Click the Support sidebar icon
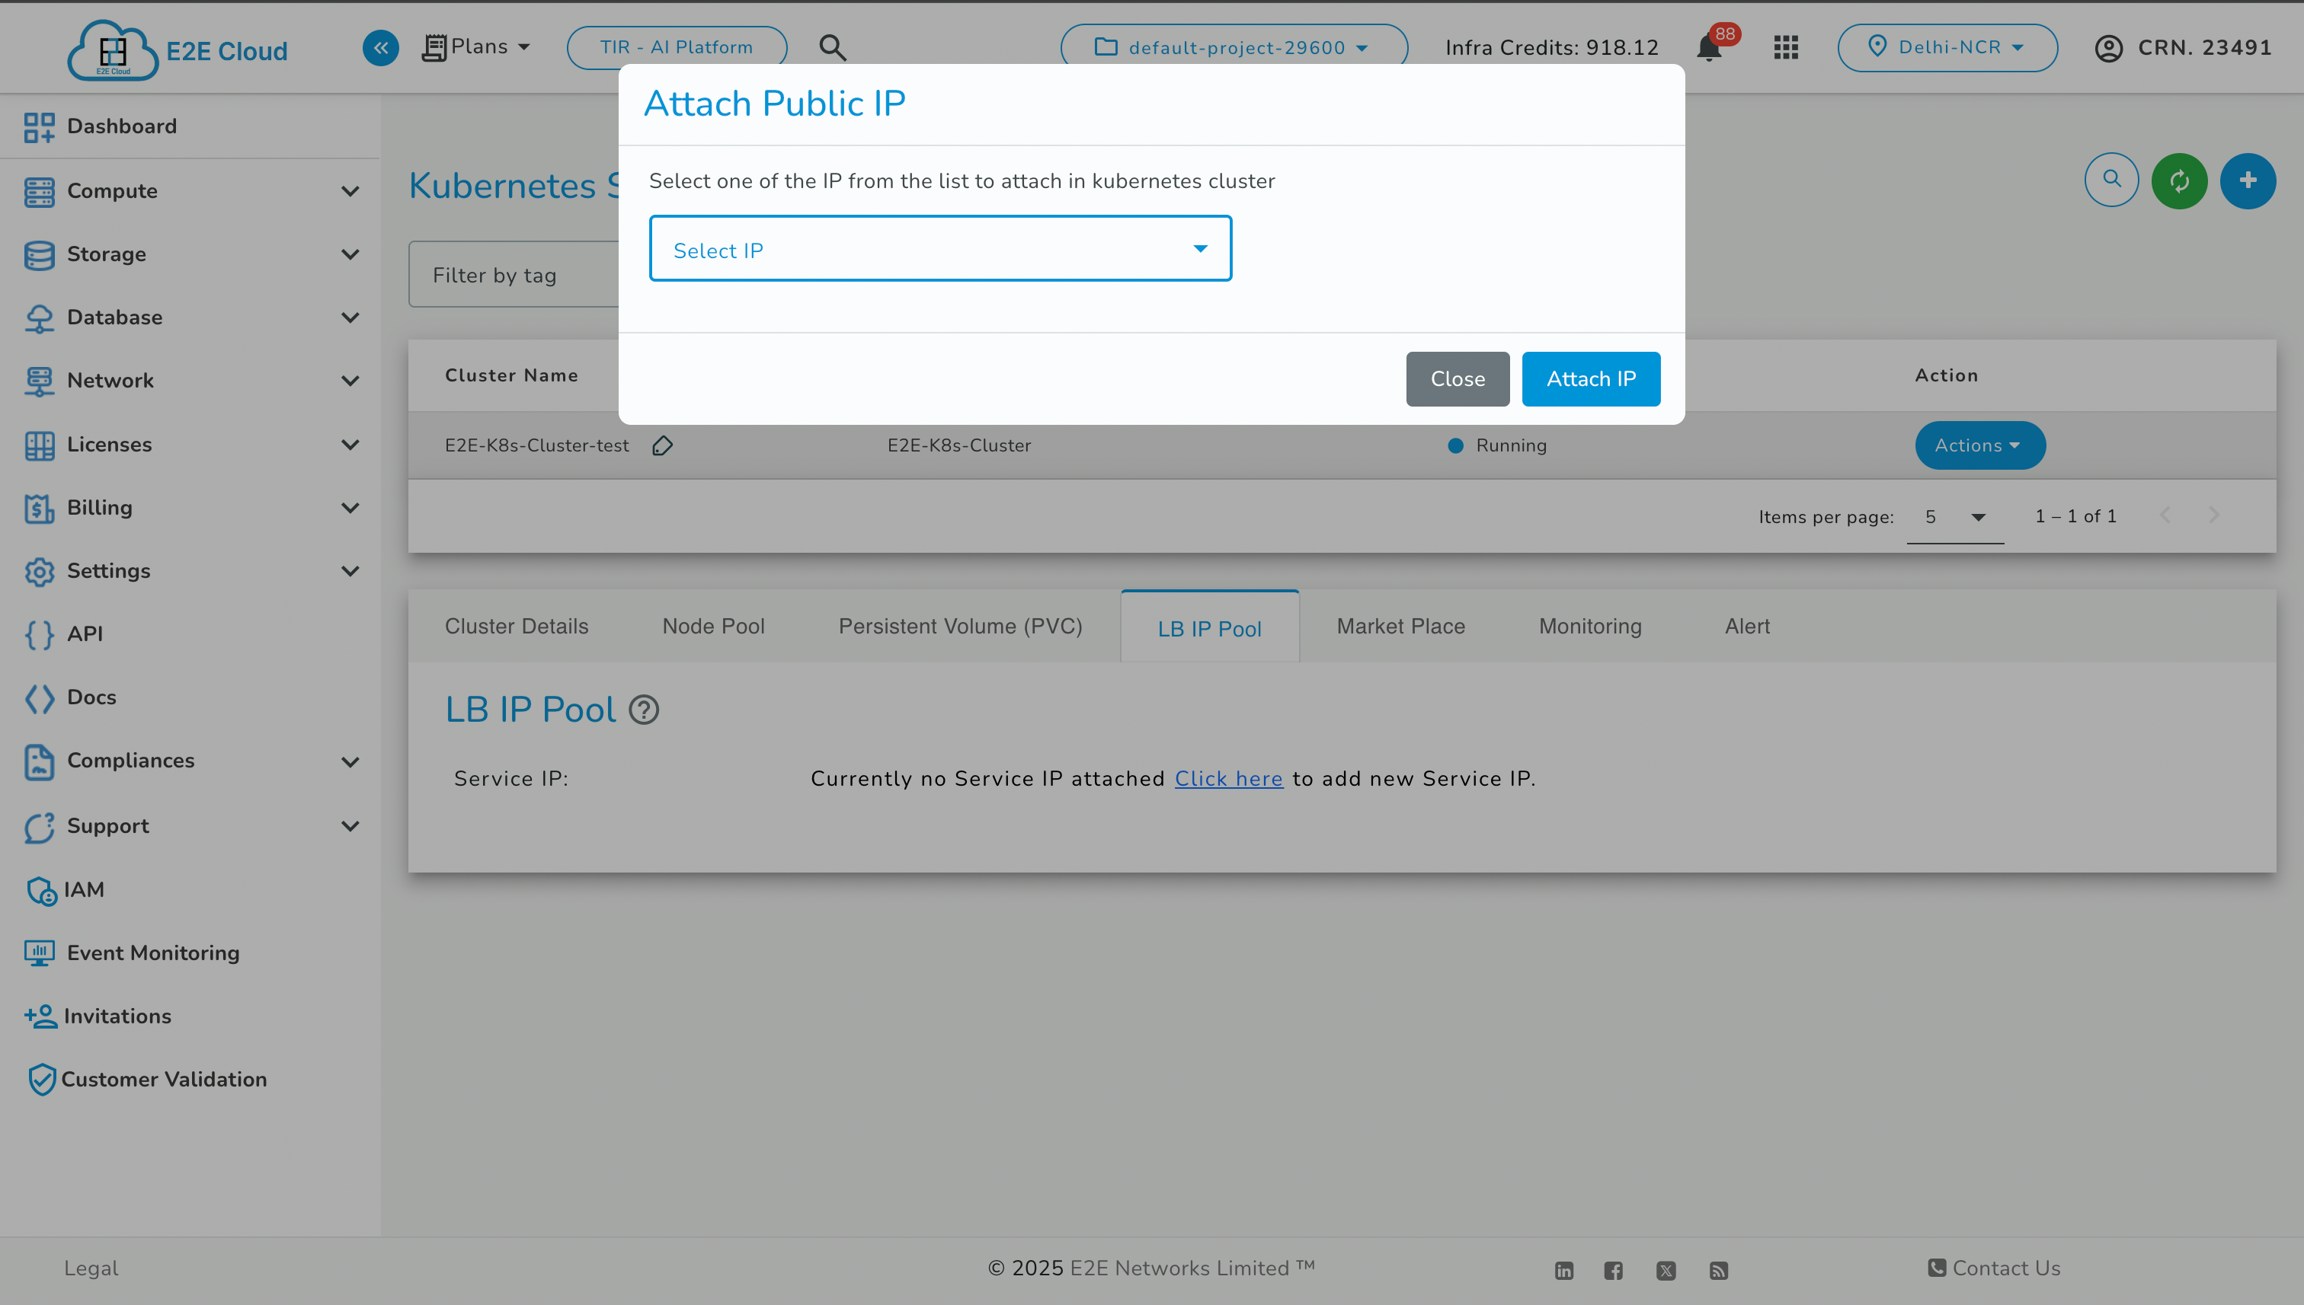Viewport: 2304px width, 1305px height. [x=39, y=826]
